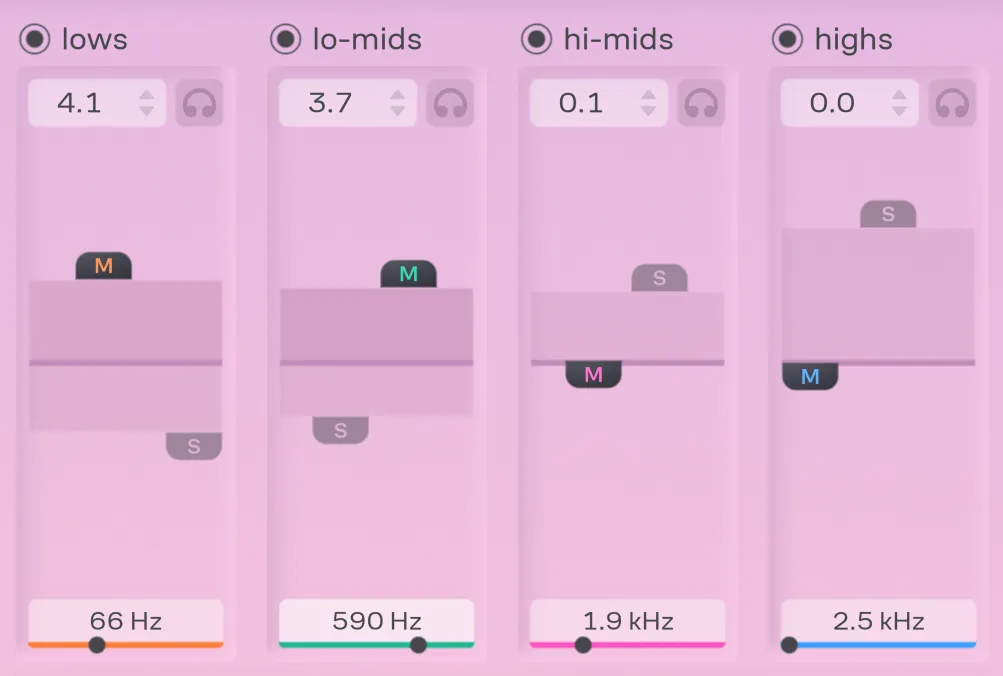Click the 1.9 kHz frequency field

coord(628,620)
